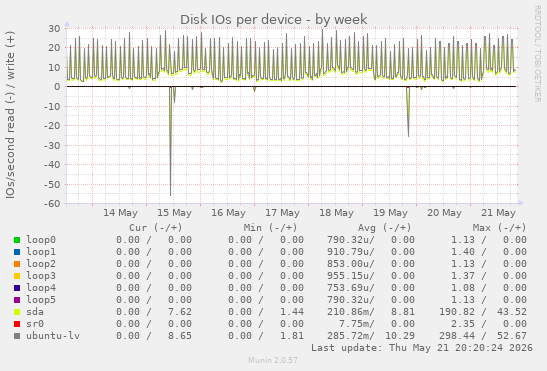547x371 pixels.
Task: Click ubuntu-lv average value 285.72m
Action: pyautogui.click(x=351, y=336)
